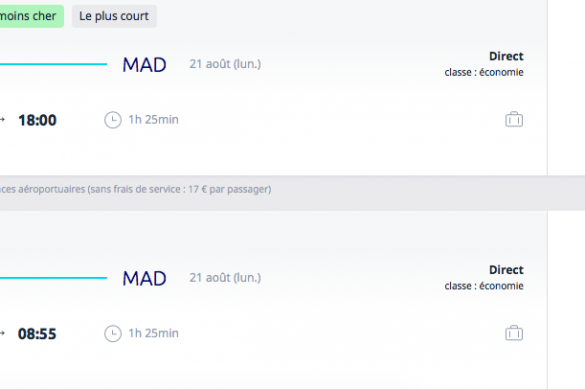
Task: Click first flight's '21 août (lun.)' date
Action: (225, 64)
